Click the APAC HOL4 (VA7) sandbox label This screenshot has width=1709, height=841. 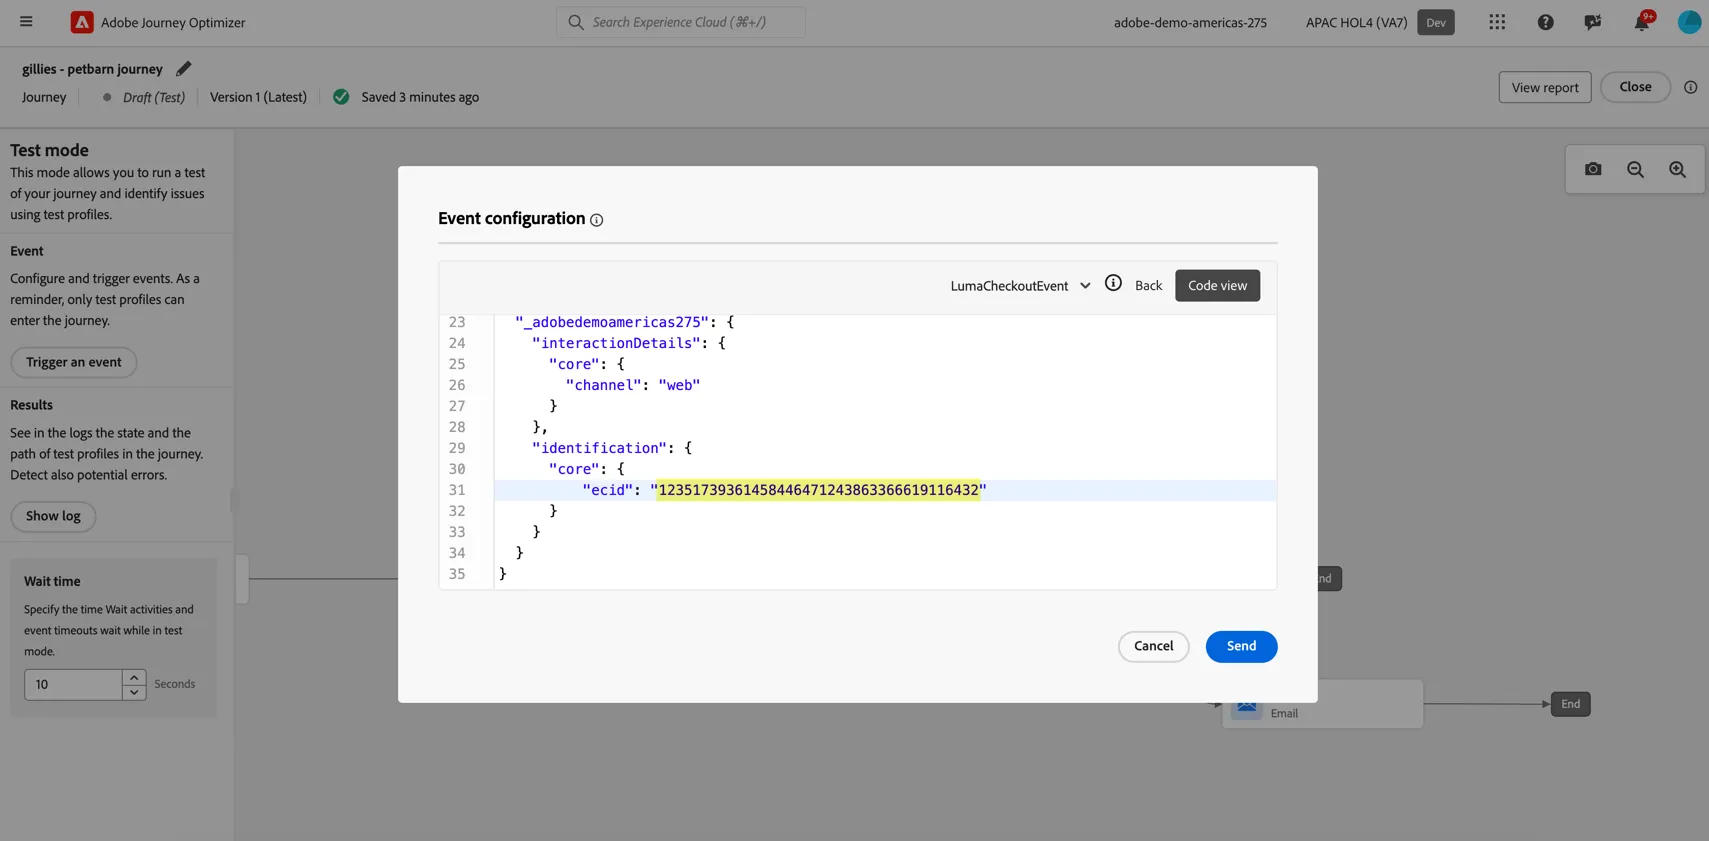coord(1356,22)
